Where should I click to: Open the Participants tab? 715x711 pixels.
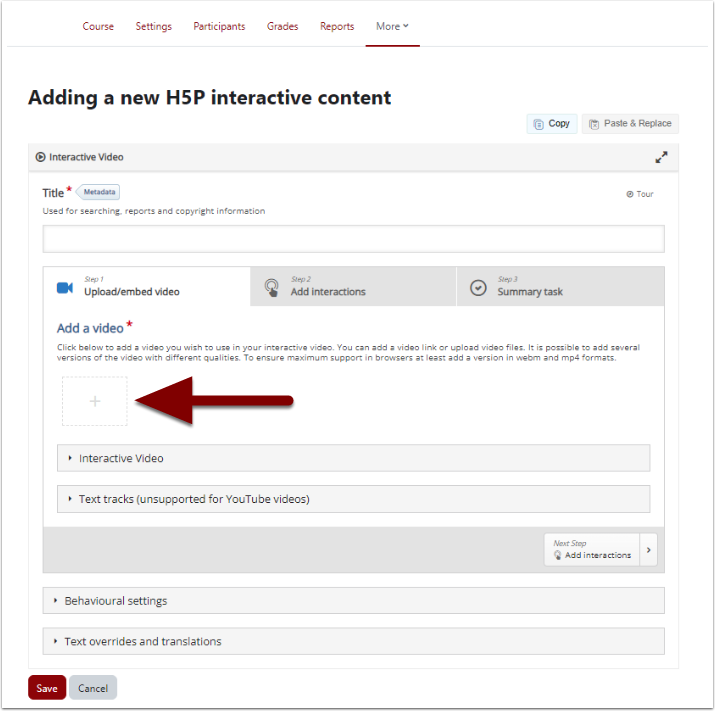tap(219, 26)
